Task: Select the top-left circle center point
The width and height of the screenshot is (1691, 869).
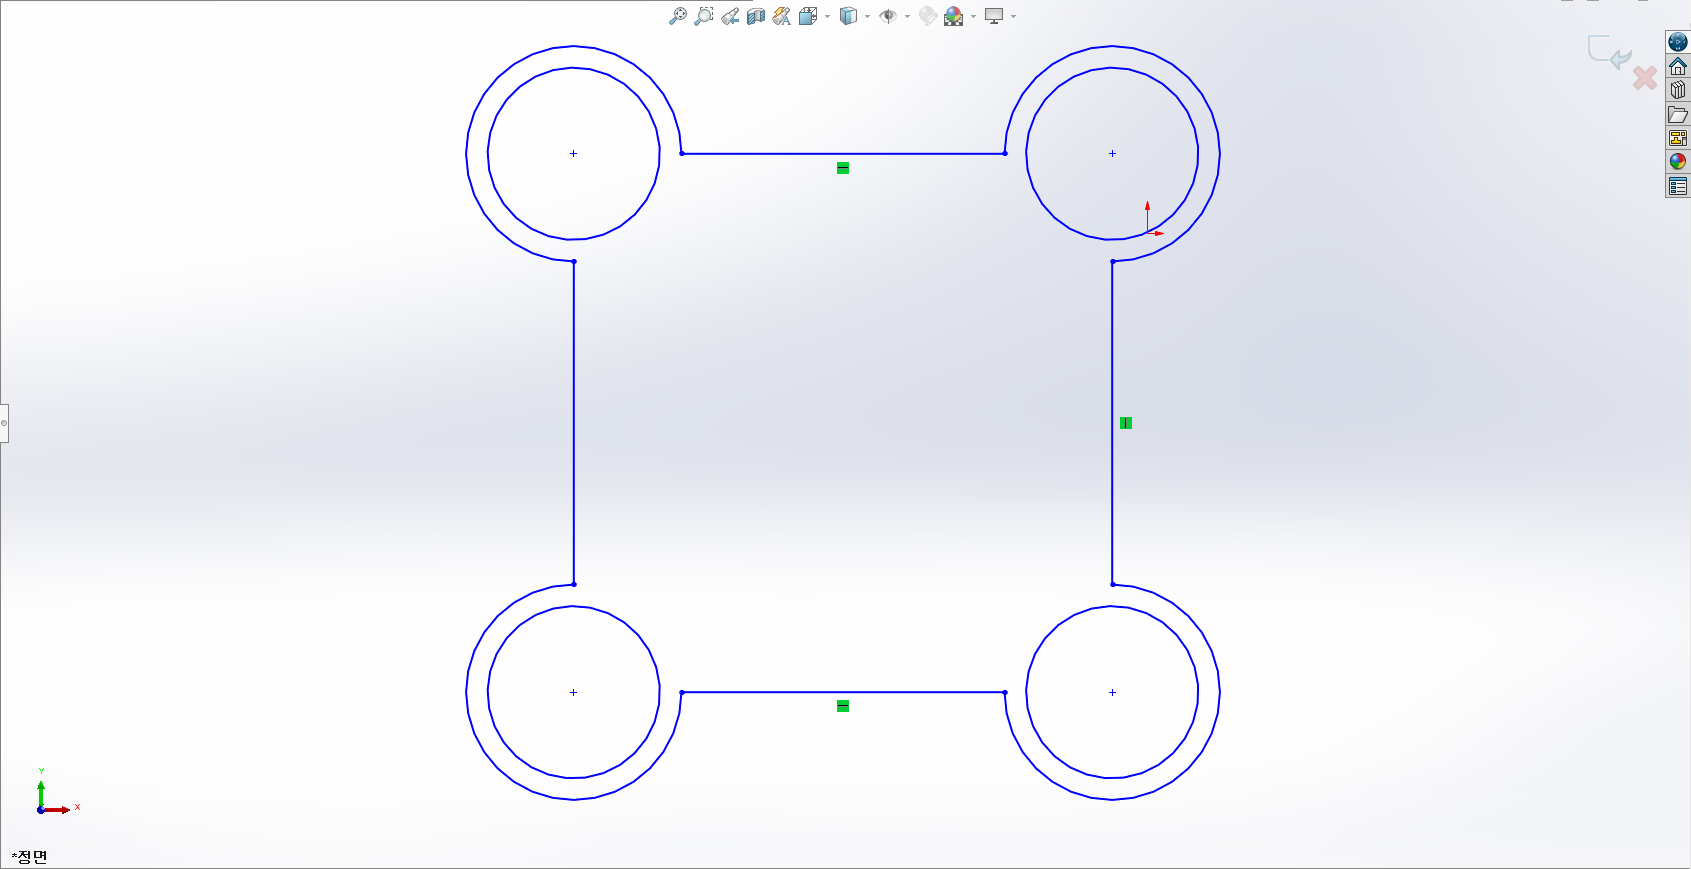Action: point(573,154)
